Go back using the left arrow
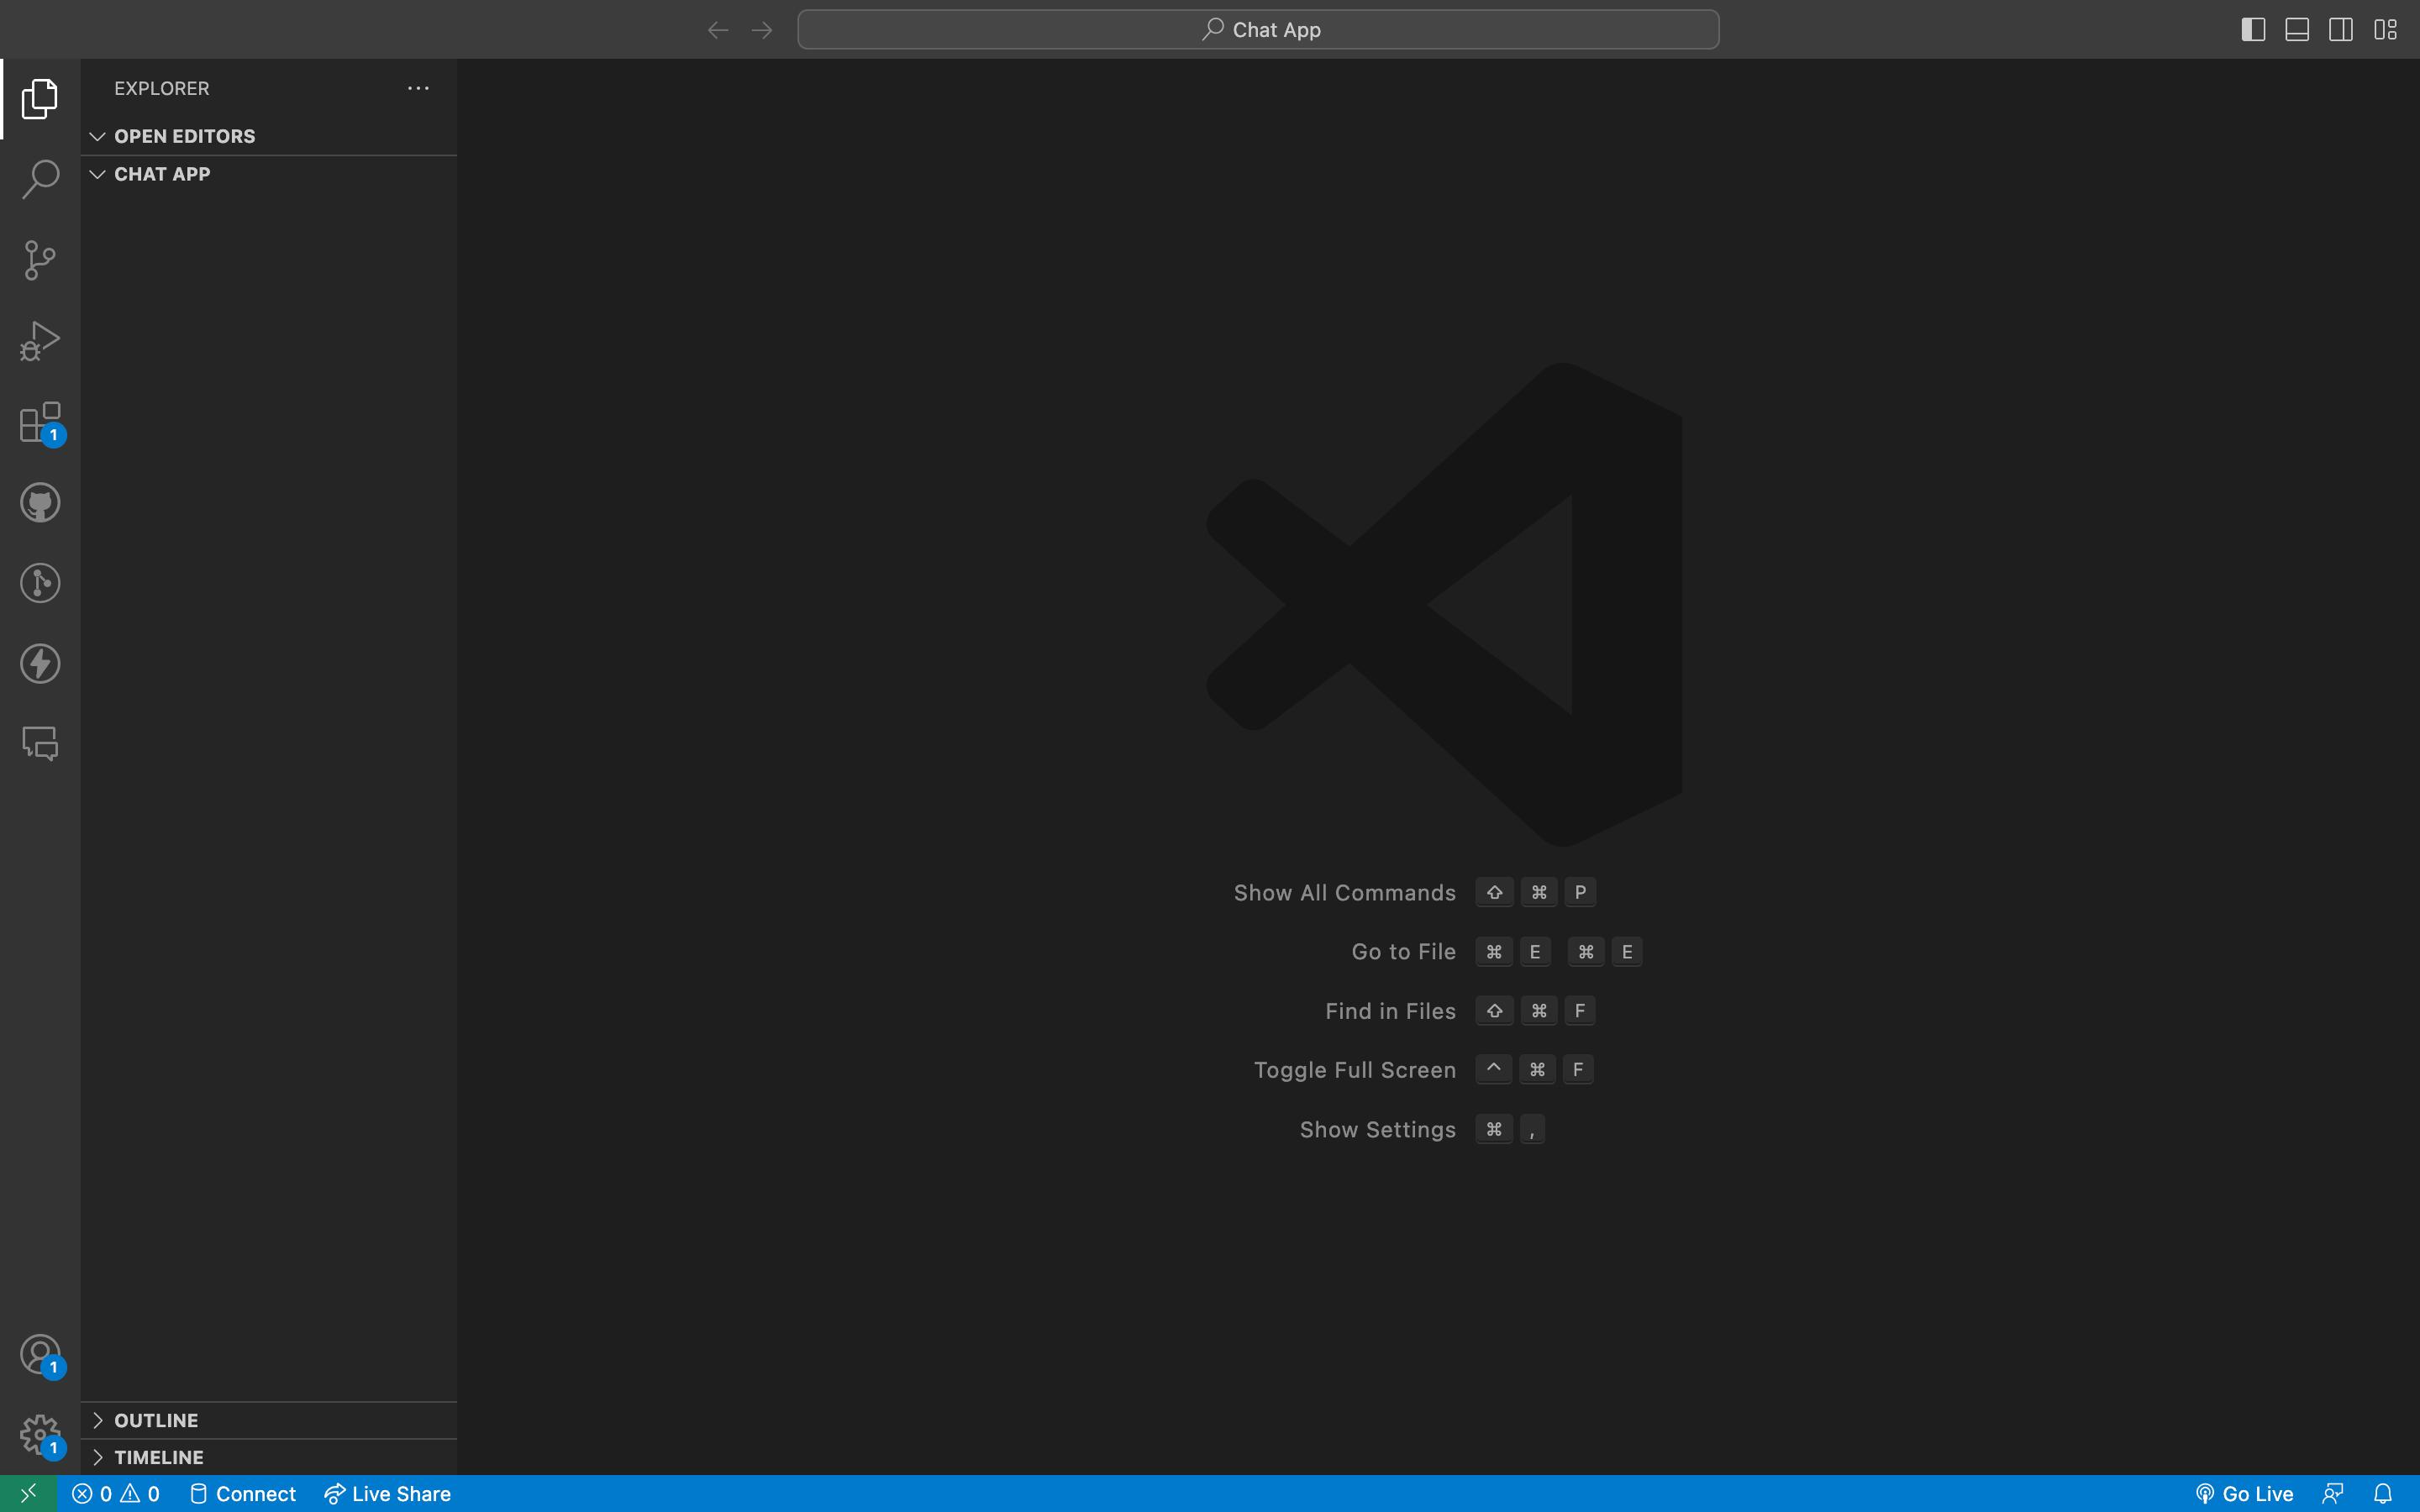The image size is (2420, 1512). click(x=718, y=30)
